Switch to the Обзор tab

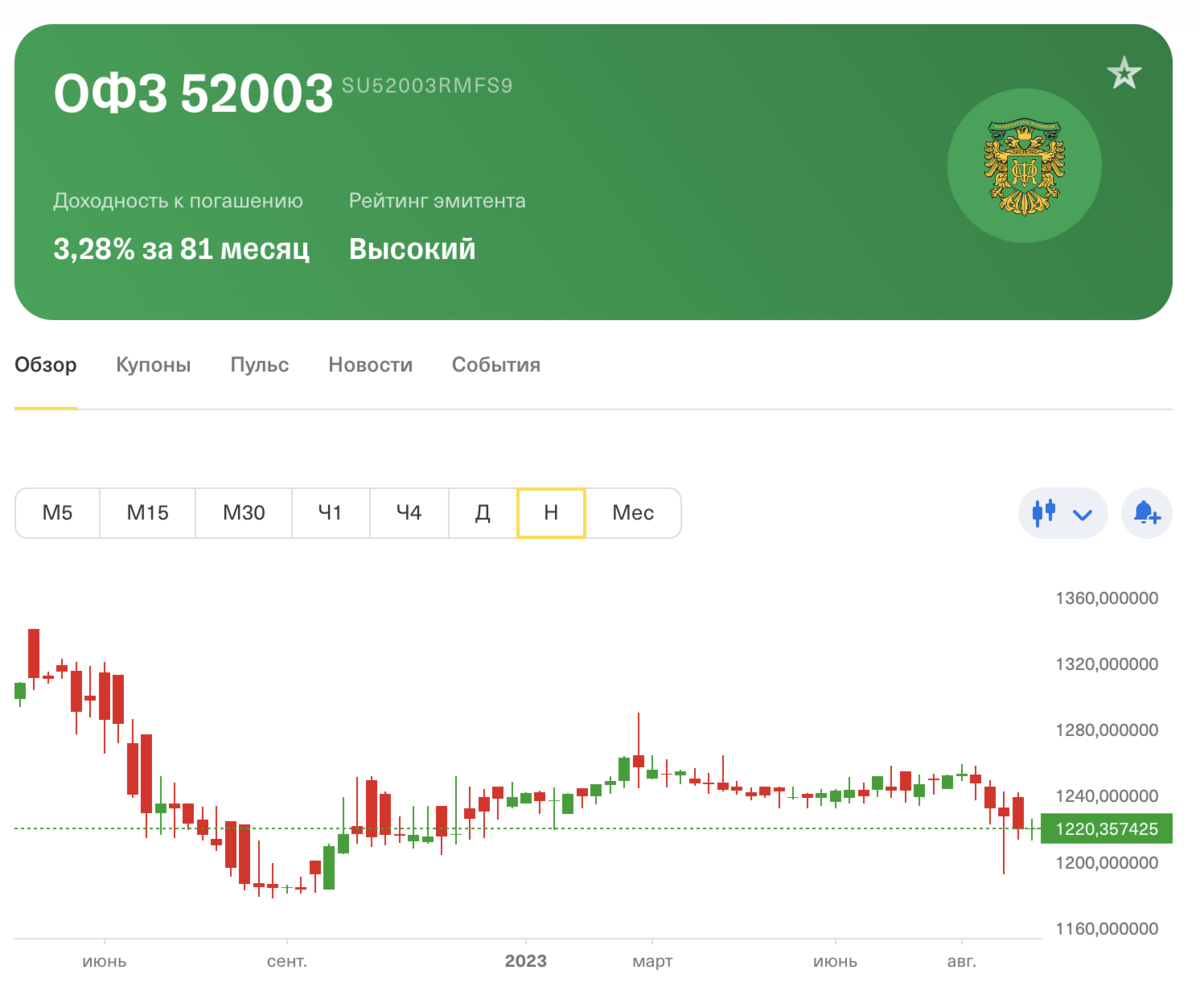(x=45, y=365)
